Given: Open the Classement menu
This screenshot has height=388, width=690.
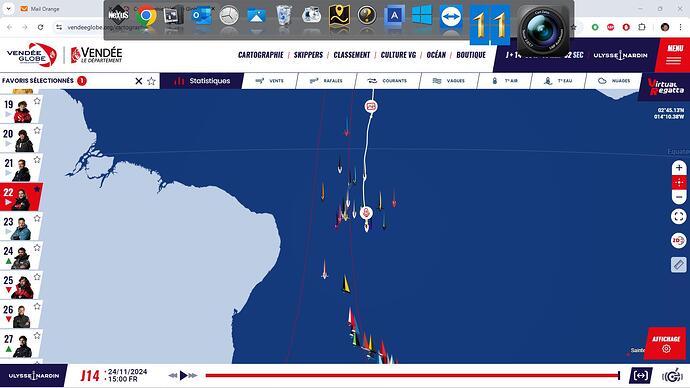Looking at the screenshot, I should tap(352, 55).
